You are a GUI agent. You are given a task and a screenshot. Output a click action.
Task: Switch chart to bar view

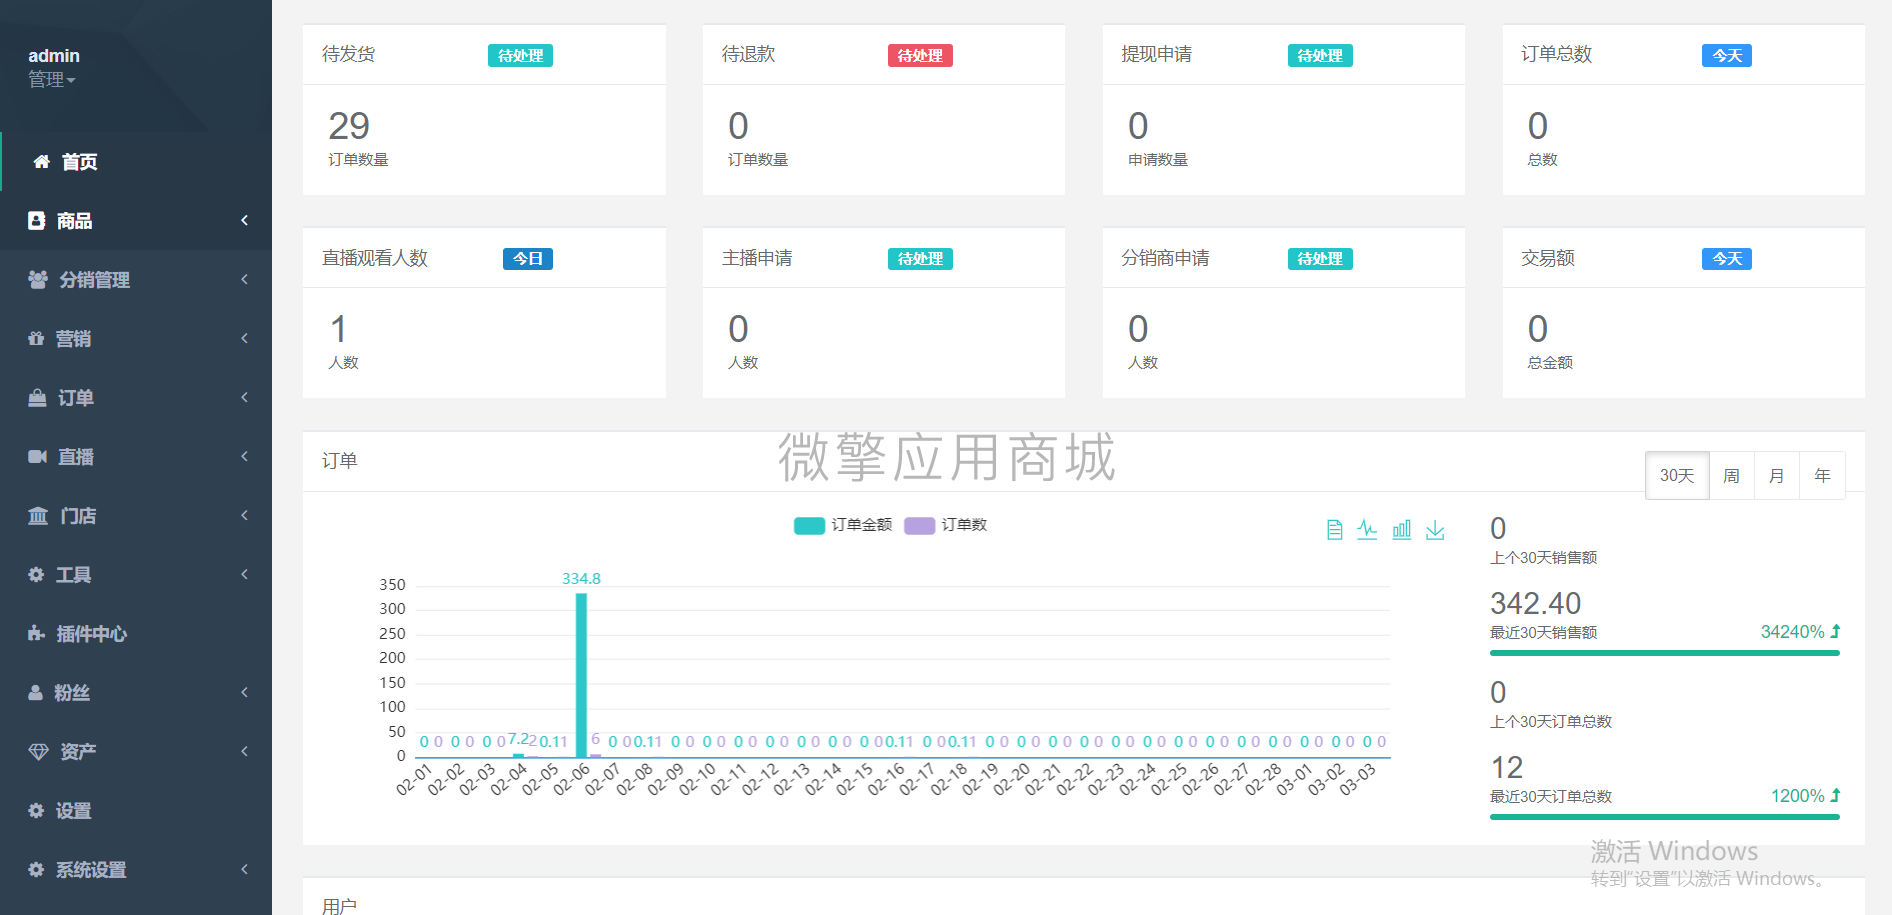[1402, 530]
